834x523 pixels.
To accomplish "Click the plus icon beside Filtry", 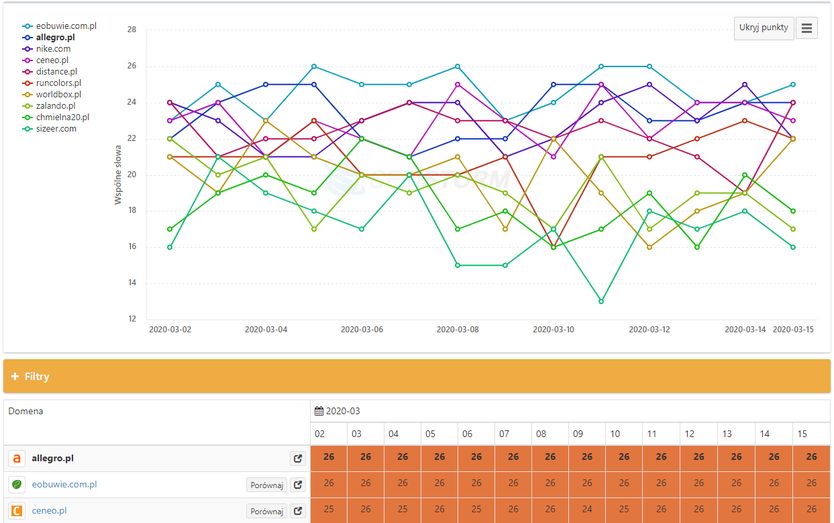I will pyautogui.click(x=15, y=376).
